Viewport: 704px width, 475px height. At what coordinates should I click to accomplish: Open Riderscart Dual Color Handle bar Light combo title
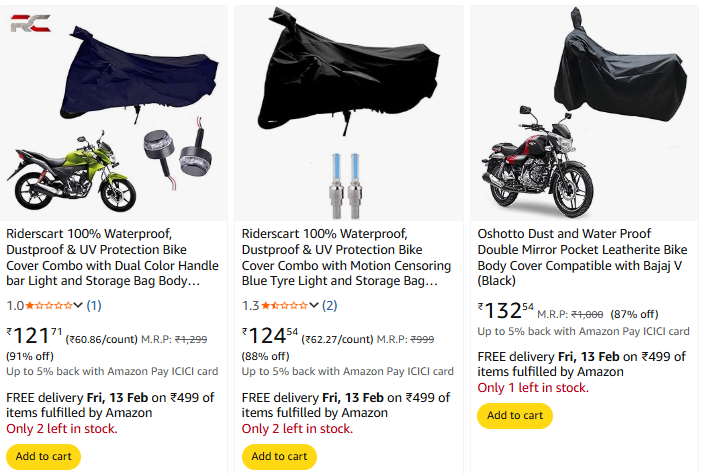(112, 257)
